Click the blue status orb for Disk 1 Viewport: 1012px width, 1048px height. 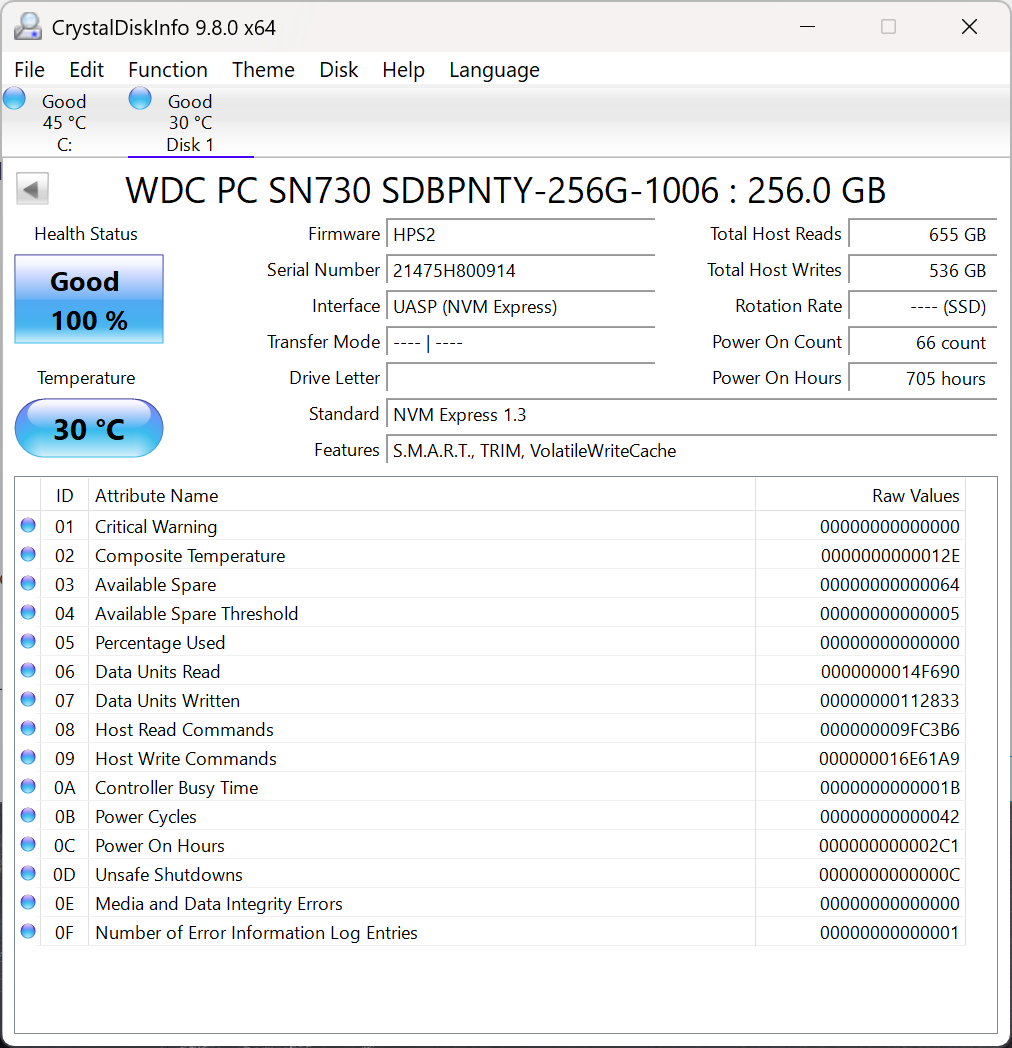[140, 99]
